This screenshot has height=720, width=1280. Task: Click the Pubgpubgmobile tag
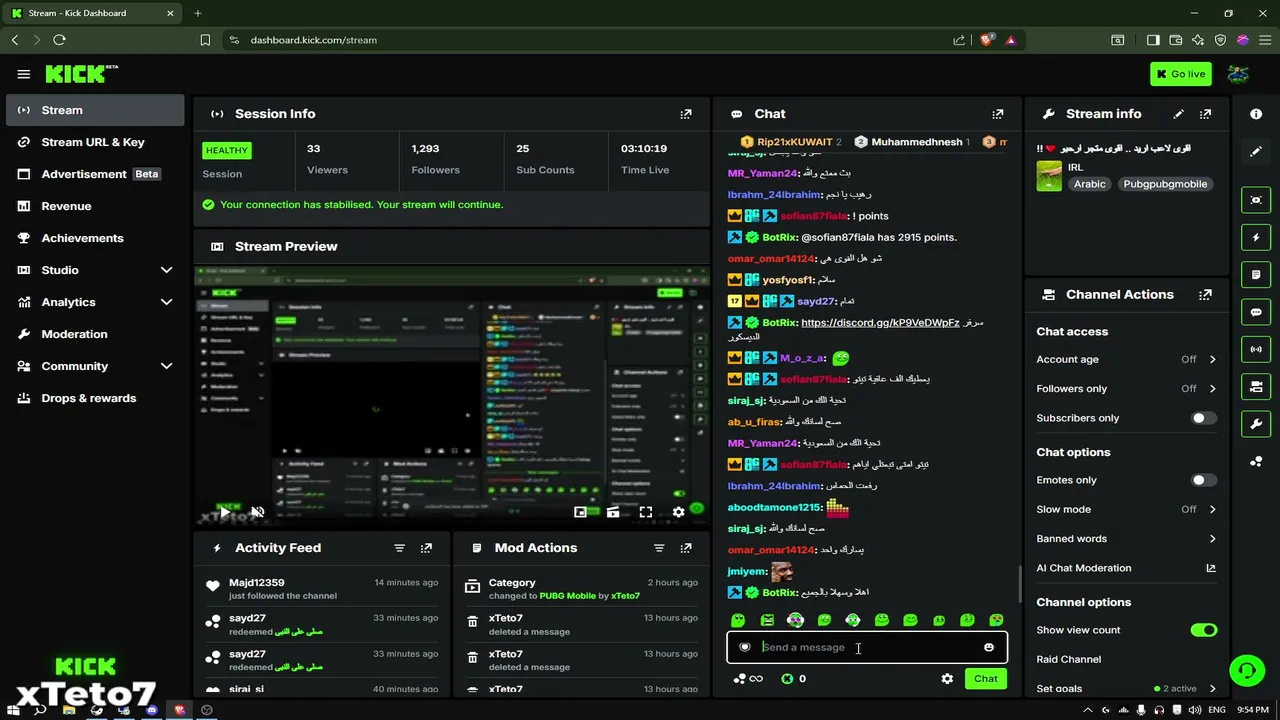1165,184
